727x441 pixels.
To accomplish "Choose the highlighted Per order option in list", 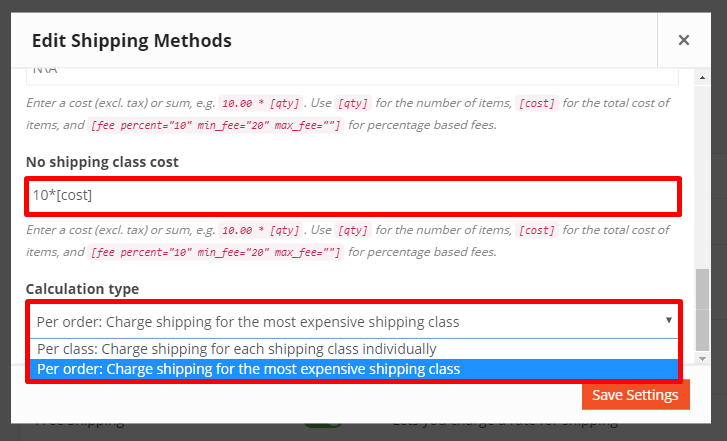I will pyautogui.click(x=248, y=369).
